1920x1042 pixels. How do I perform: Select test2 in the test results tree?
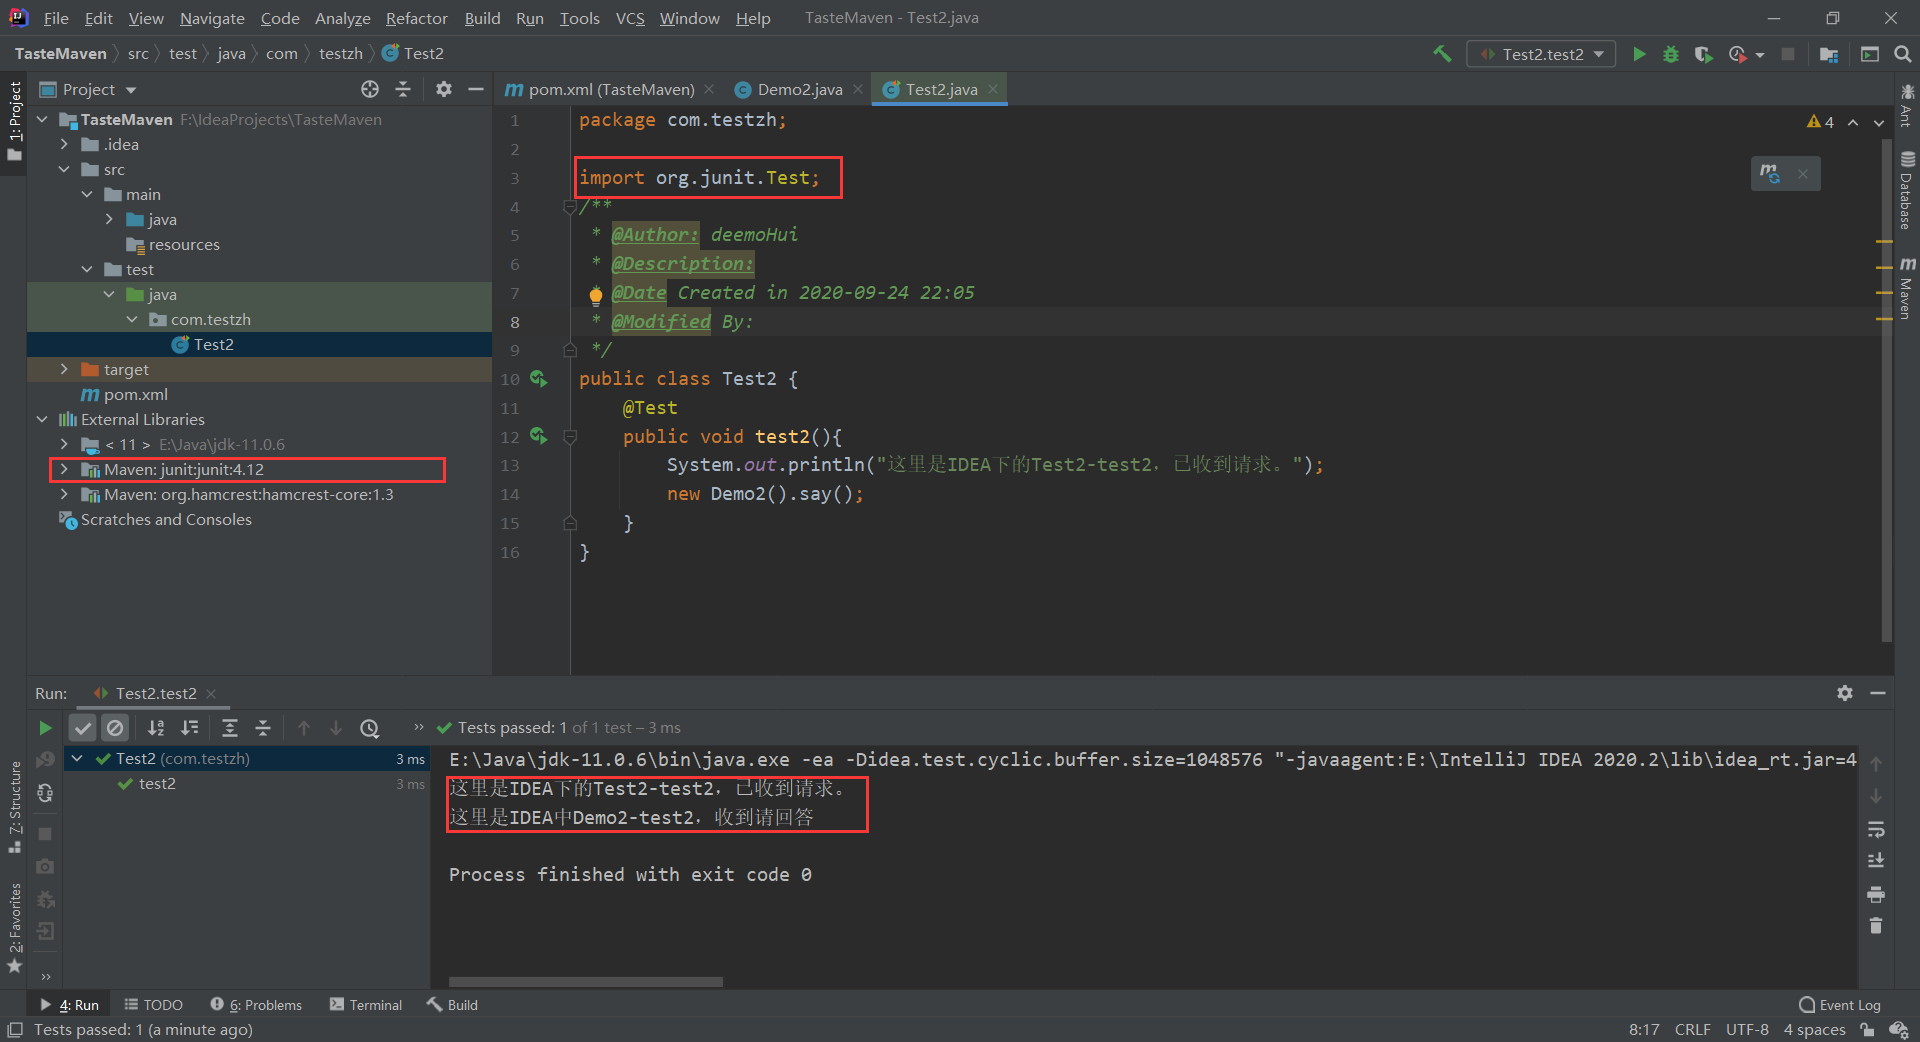[x=157, y=784]
